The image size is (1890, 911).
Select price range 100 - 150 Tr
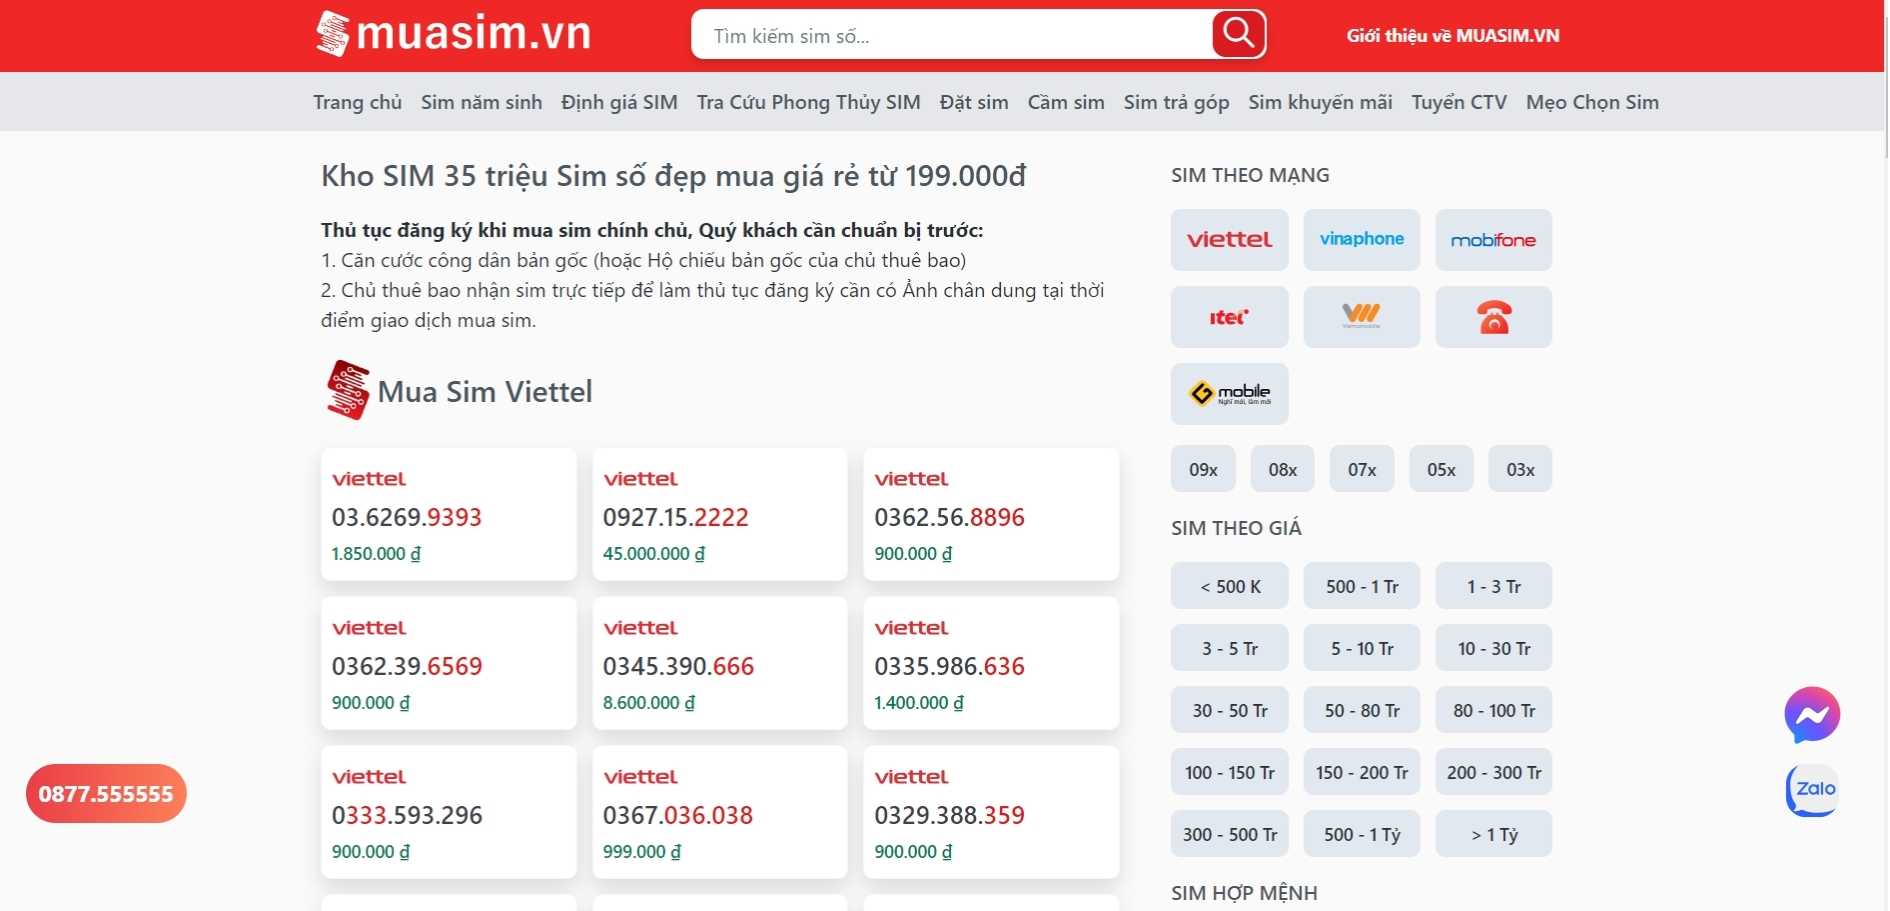[1229, 772]
